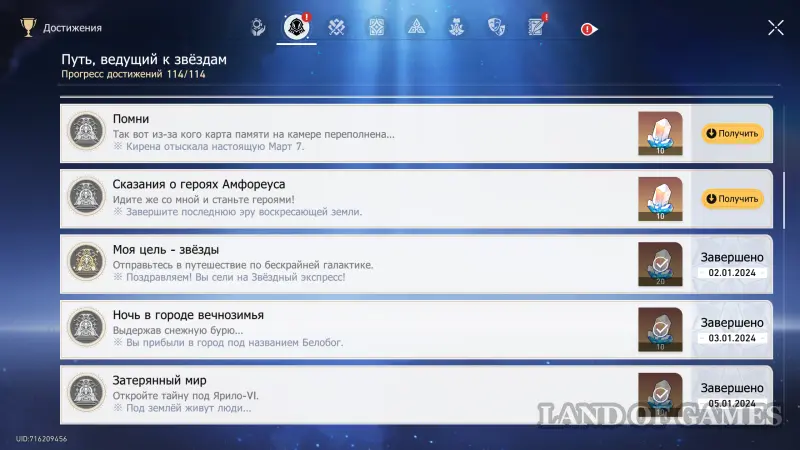Click the stellar jade reward for Помни
Image resolution: width=800 pixels, height=450 pixels.
pyautogui.click(x=660, y=133)
